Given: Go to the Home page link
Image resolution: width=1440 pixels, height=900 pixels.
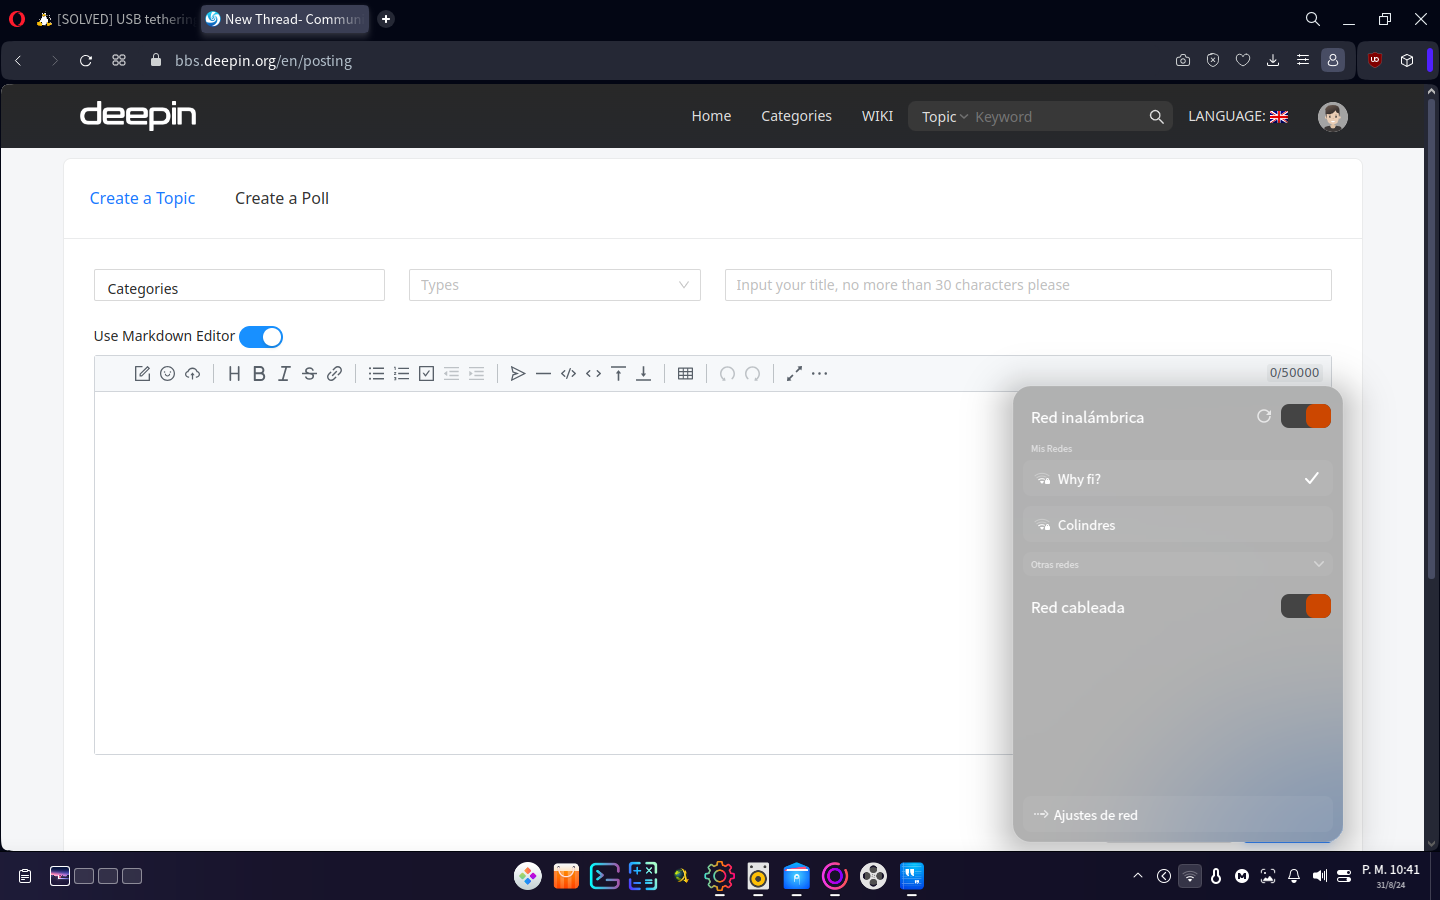Looking at the screenshot, I should [711, 116].
